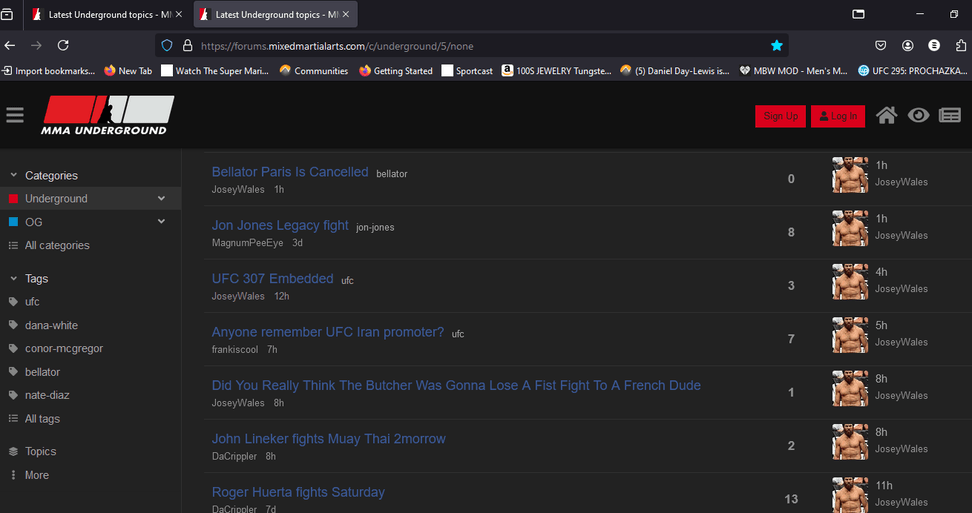972x513 pixels.
Task: Open the Roger Huerta fights Saturday topic
Action: point(298,492)
